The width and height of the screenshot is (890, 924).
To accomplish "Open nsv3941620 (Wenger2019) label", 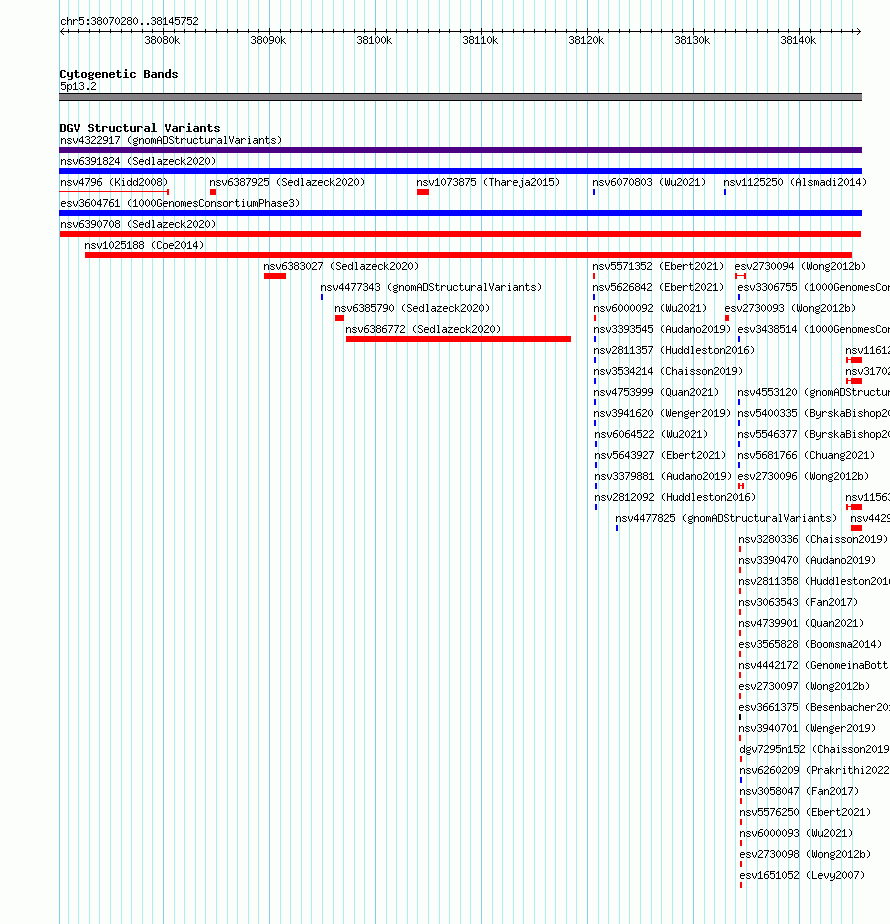I will (x=662, y=413).
